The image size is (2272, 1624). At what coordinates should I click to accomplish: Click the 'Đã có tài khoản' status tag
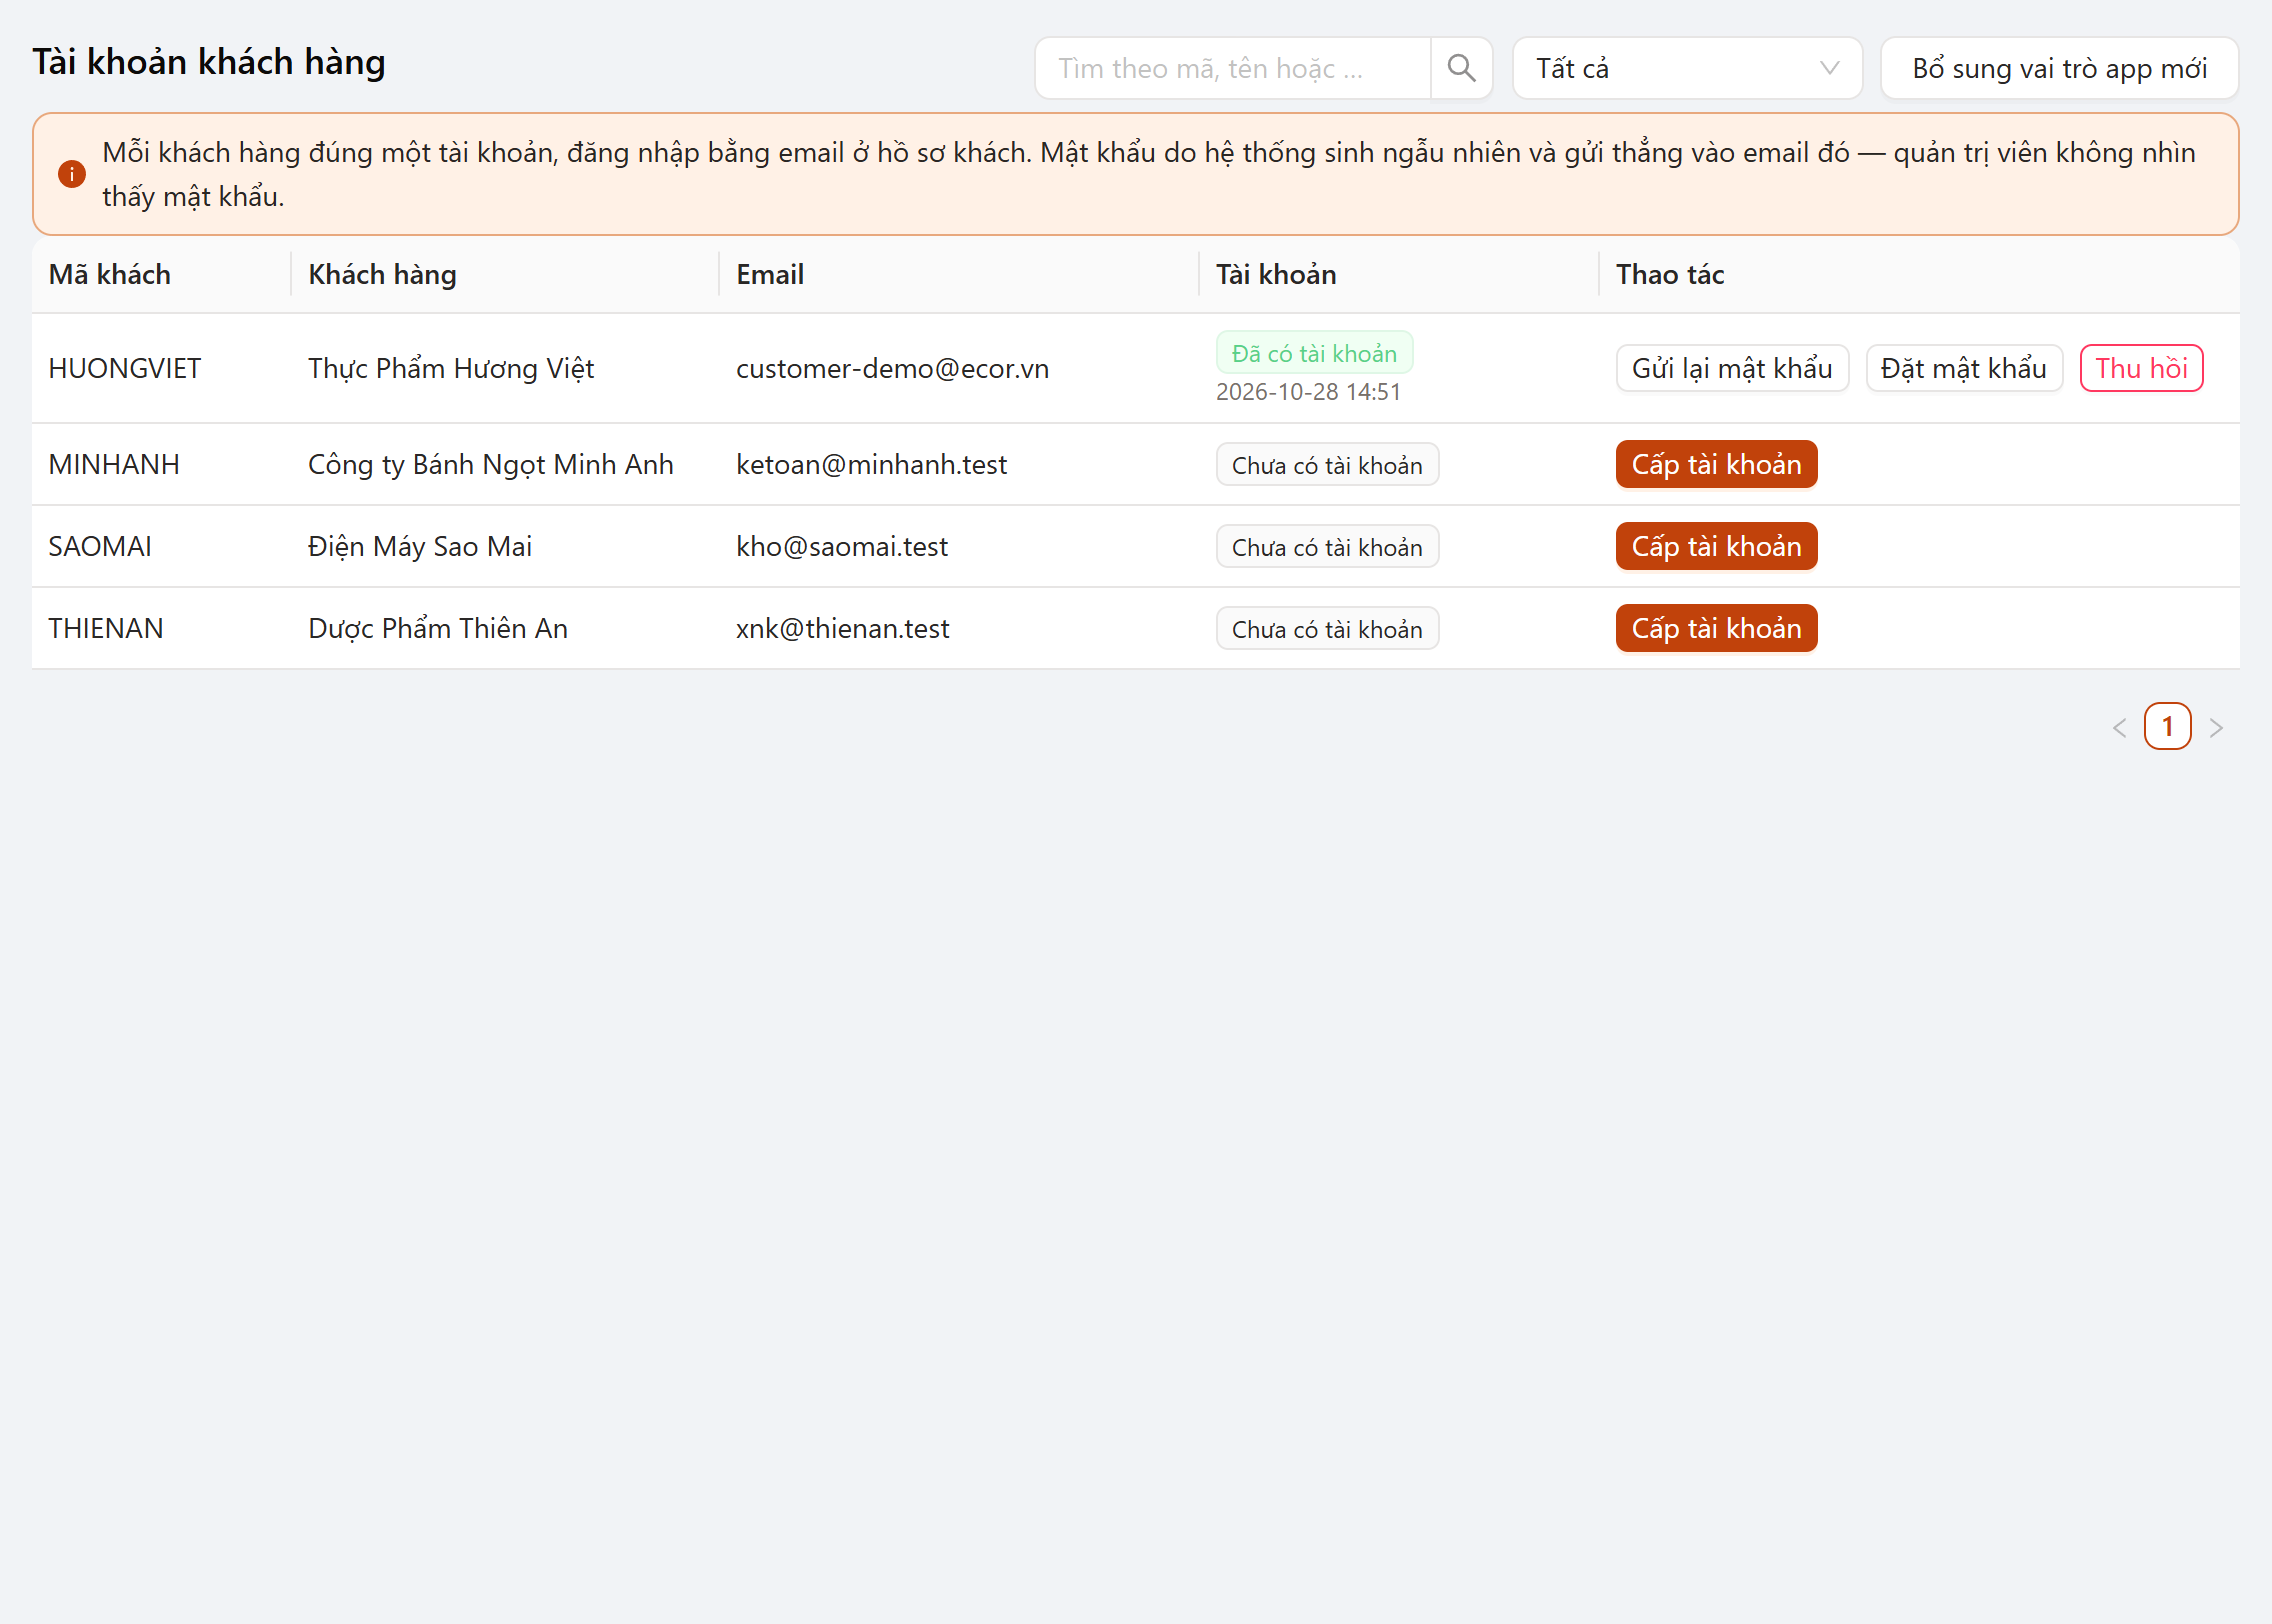1314,353
